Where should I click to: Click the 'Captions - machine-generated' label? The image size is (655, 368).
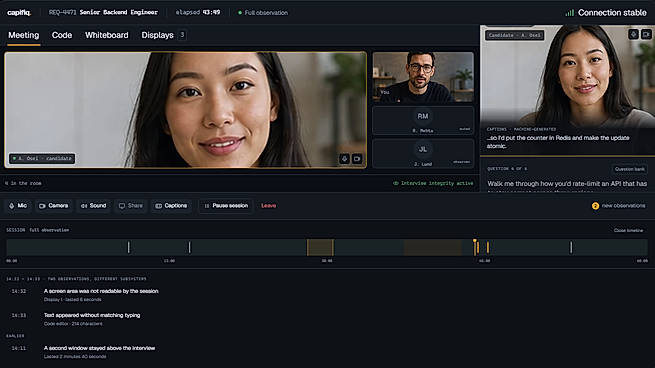point(521,129)
